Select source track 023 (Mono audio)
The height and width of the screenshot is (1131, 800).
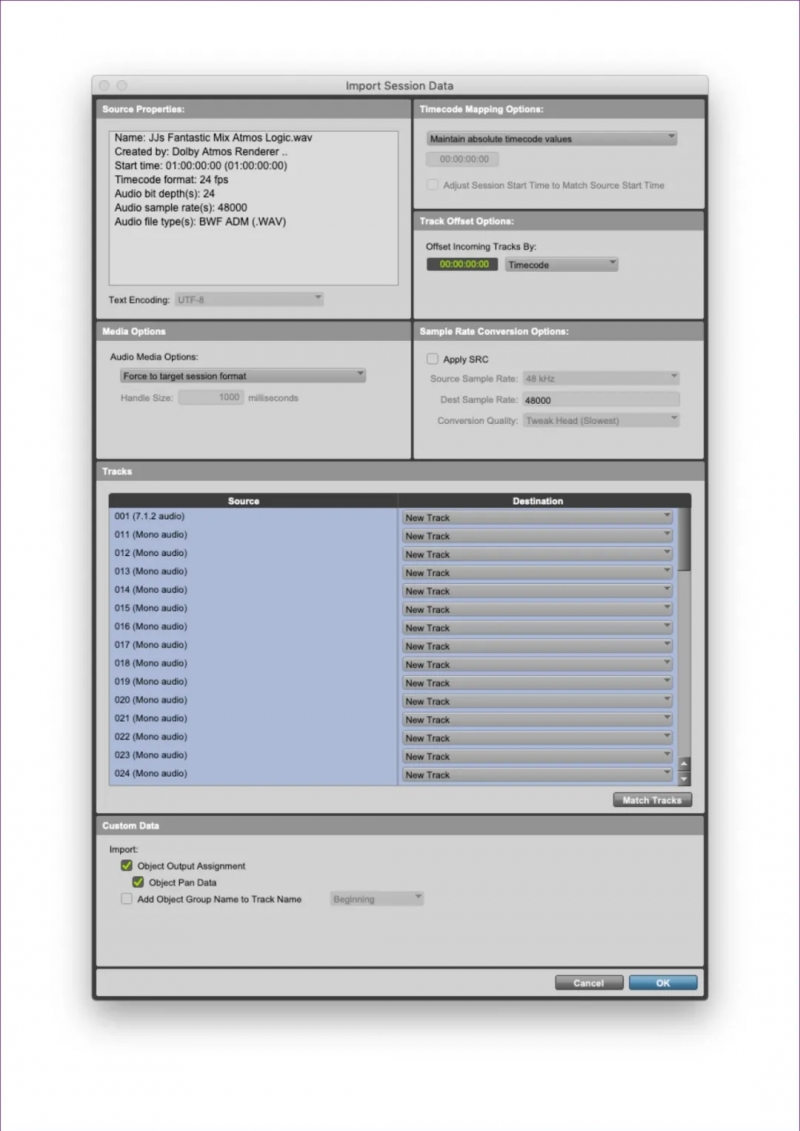click(x=253, y=755)
